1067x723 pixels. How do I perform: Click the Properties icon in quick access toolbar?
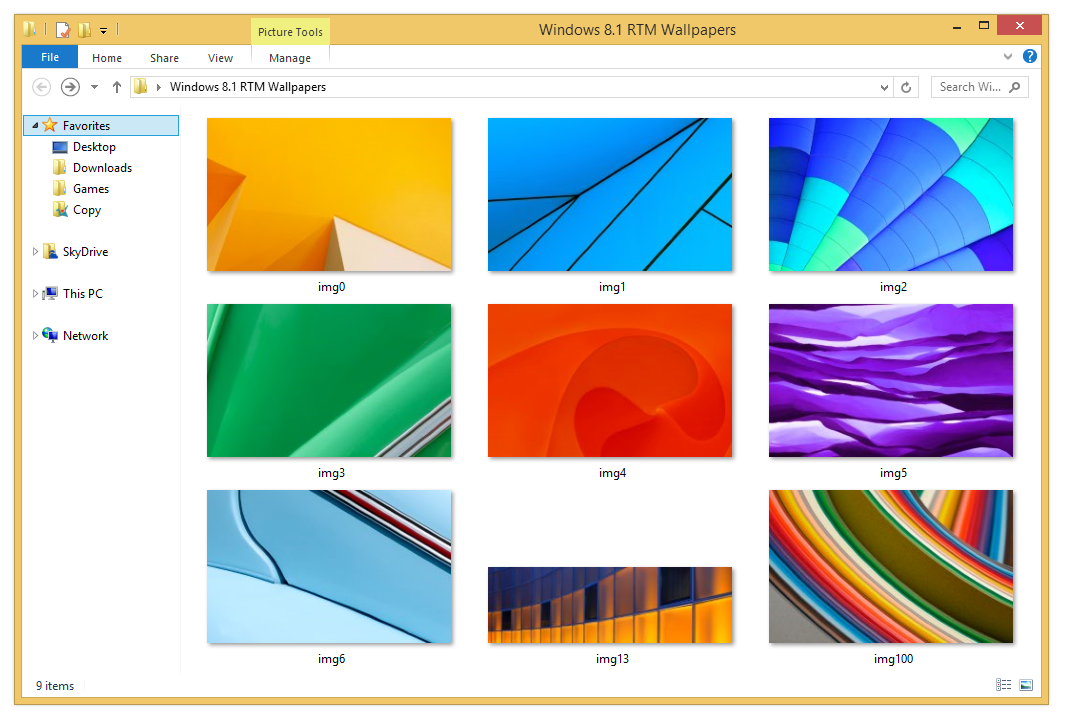click(x=62, y=29)
